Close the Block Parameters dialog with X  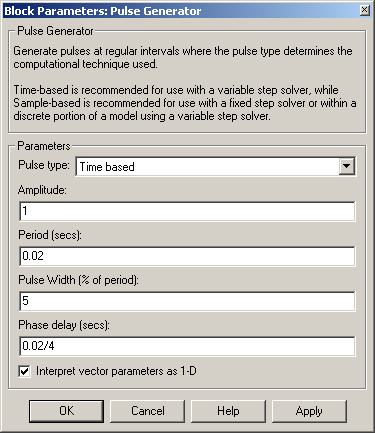pyautogui.click(x=365, y=11)
